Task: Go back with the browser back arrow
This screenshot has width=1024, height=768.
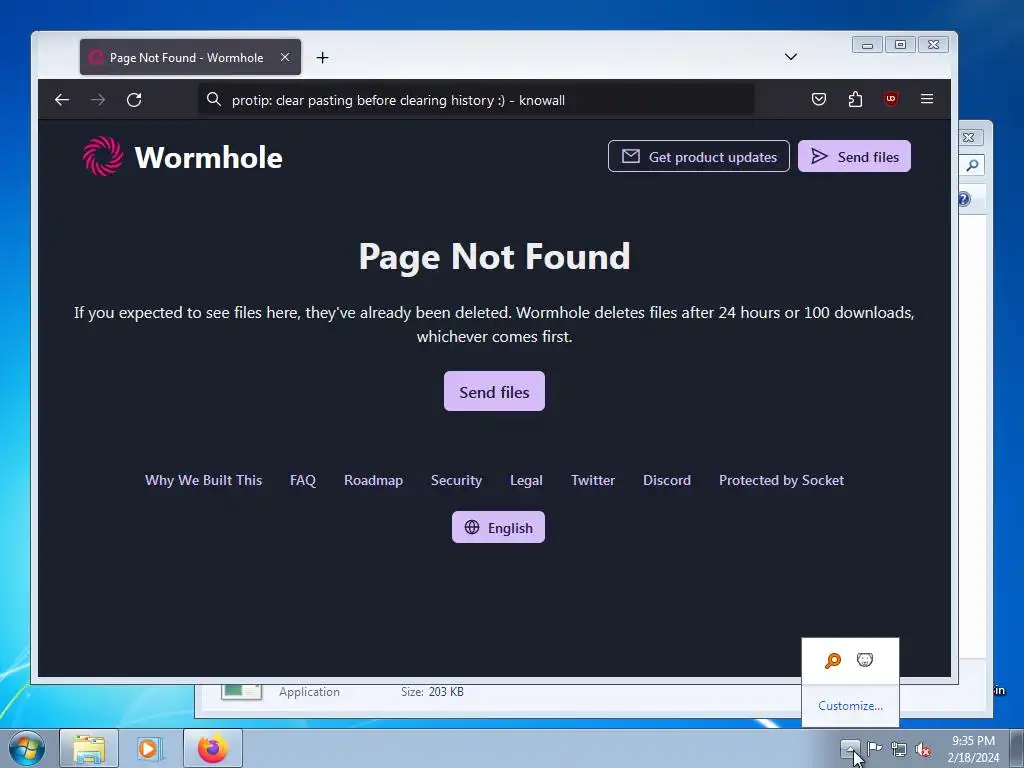Action: coord(62,100)
